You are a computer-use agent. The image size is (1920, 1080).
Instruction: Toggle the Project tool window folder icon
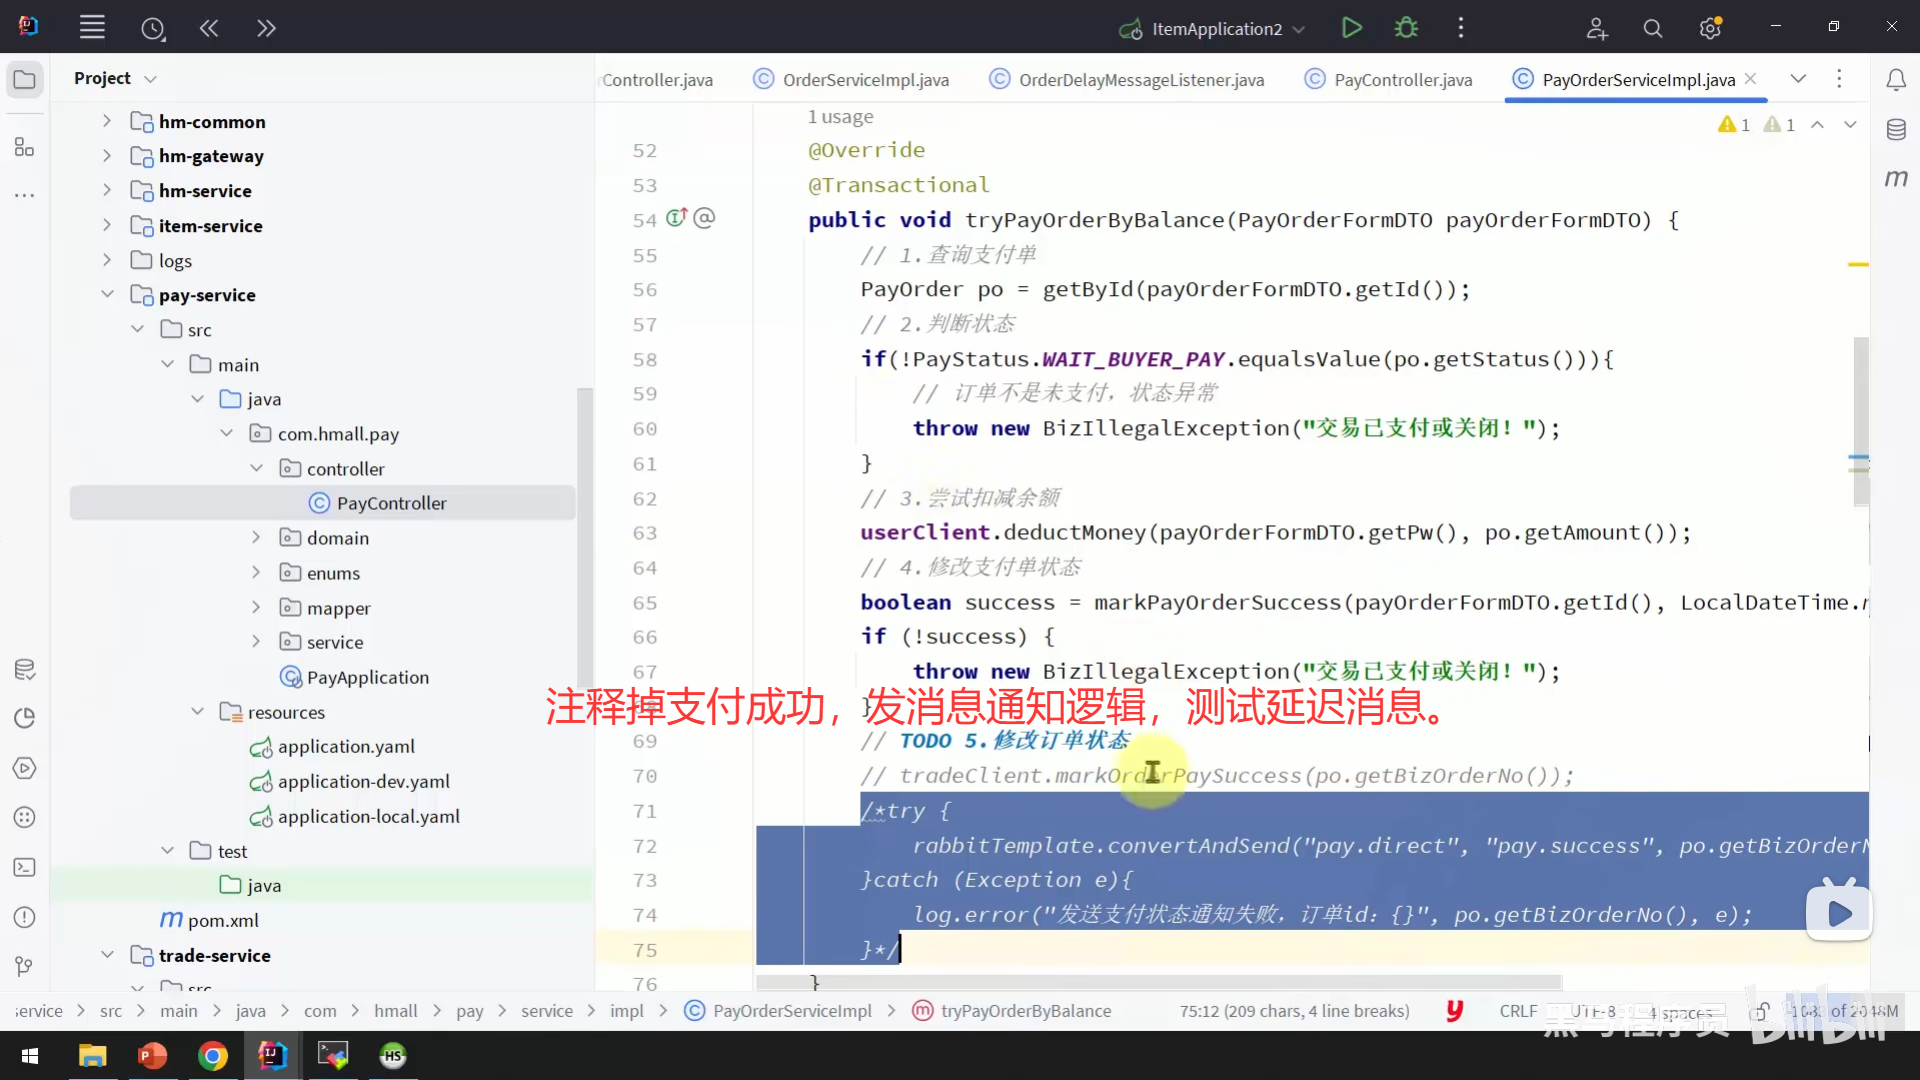25,79
